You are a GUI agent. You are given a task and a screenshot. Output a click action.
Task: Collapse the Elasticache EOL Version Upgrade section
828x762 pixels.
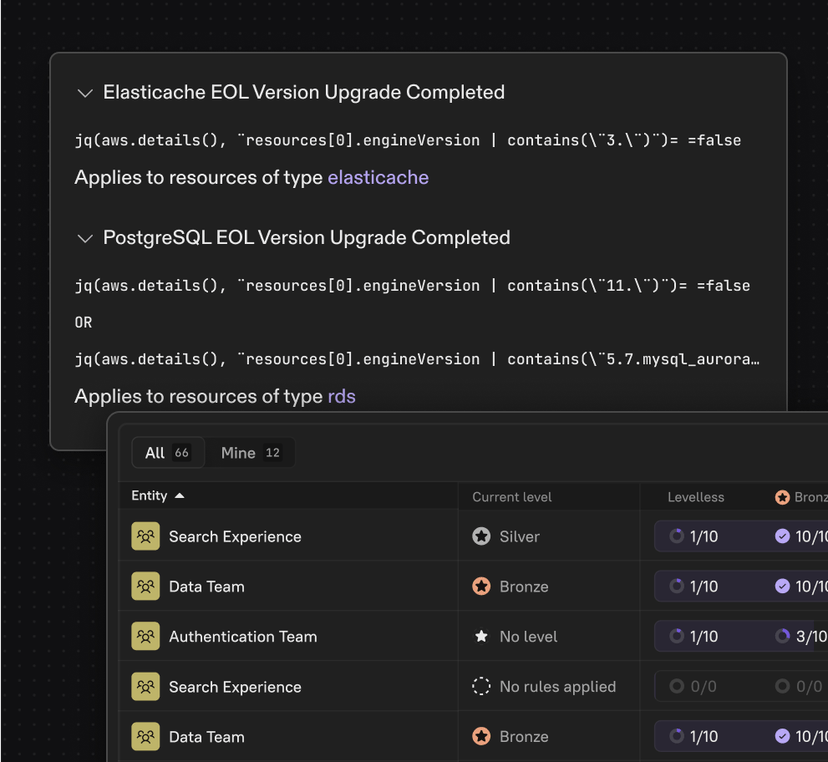(x=86, y=92)
